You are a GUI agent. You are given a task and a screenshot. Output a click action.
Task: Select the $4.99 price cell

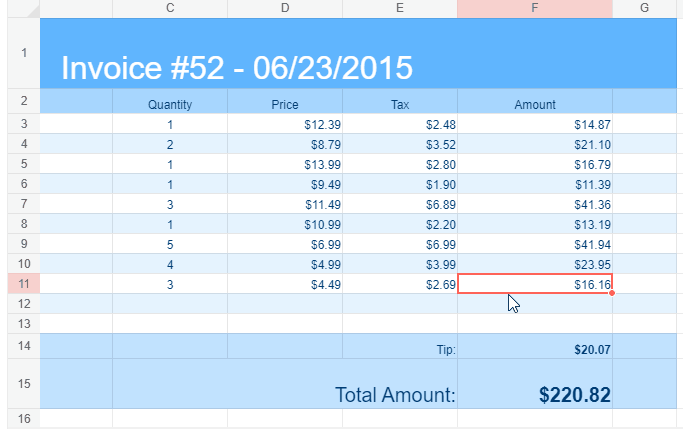pos(285,264)
